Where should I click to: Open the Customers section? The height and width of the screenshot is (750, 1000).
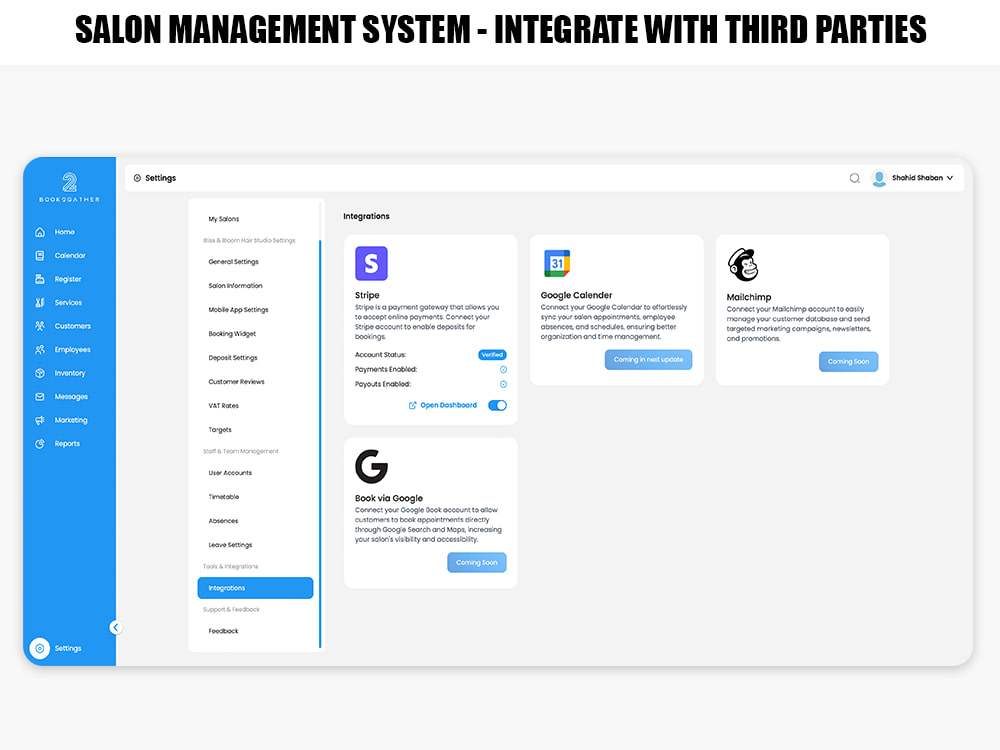[x=73, y=326]
